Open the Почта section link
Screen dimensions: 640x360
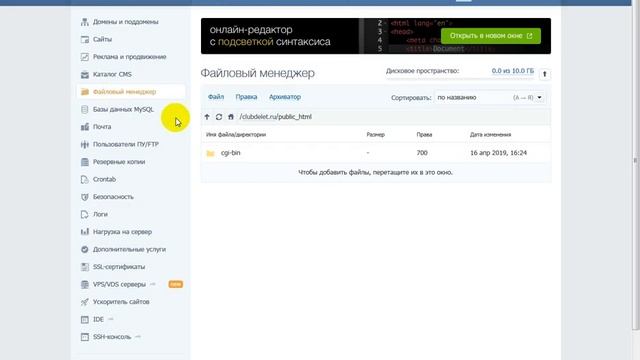point(102,127)
